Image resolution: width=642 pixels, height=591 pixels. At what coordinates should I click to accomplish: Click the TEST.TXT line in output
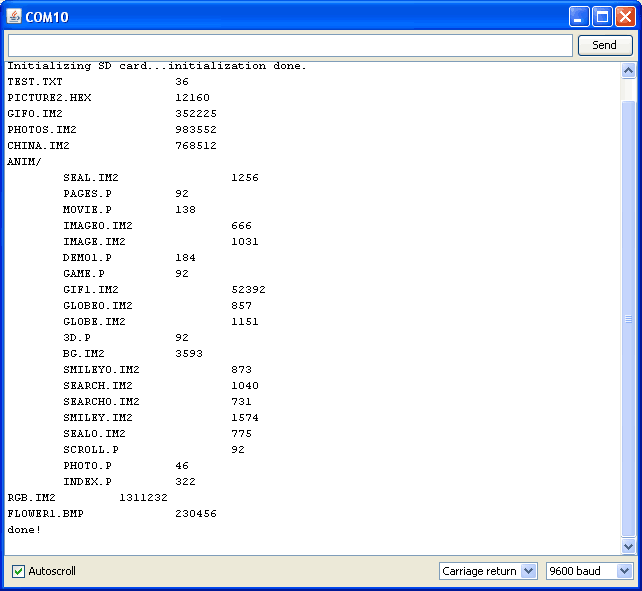click(x=35, y=82)
